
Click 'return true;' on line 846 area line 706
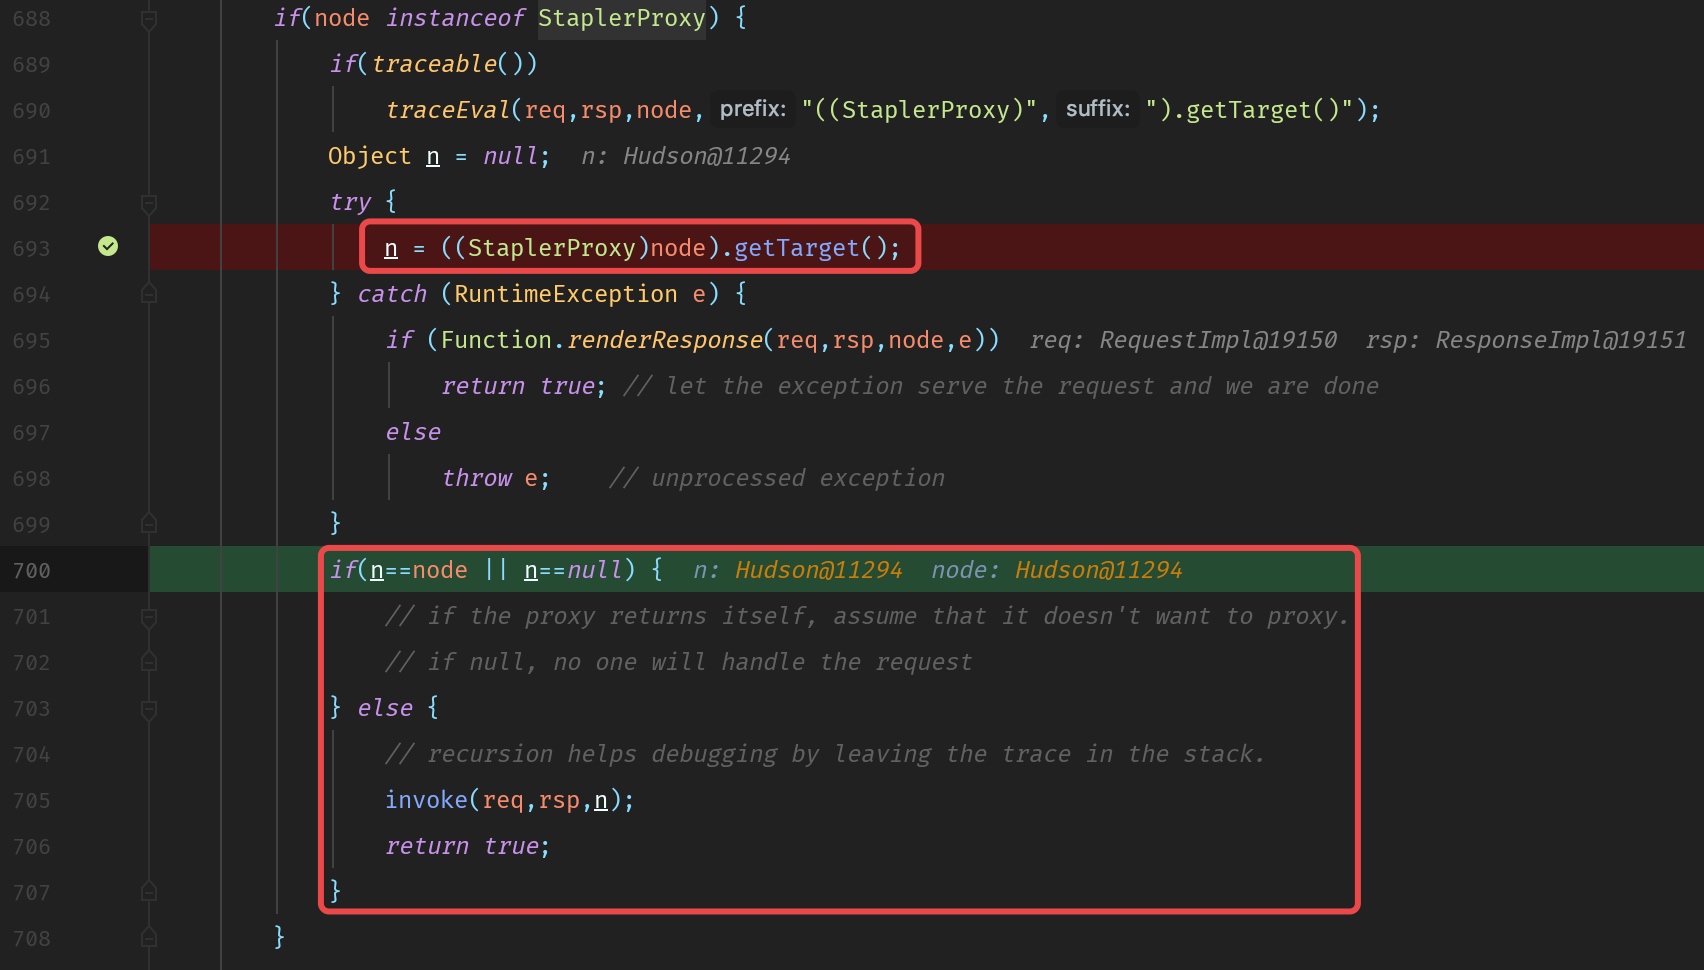click(468, 846)
